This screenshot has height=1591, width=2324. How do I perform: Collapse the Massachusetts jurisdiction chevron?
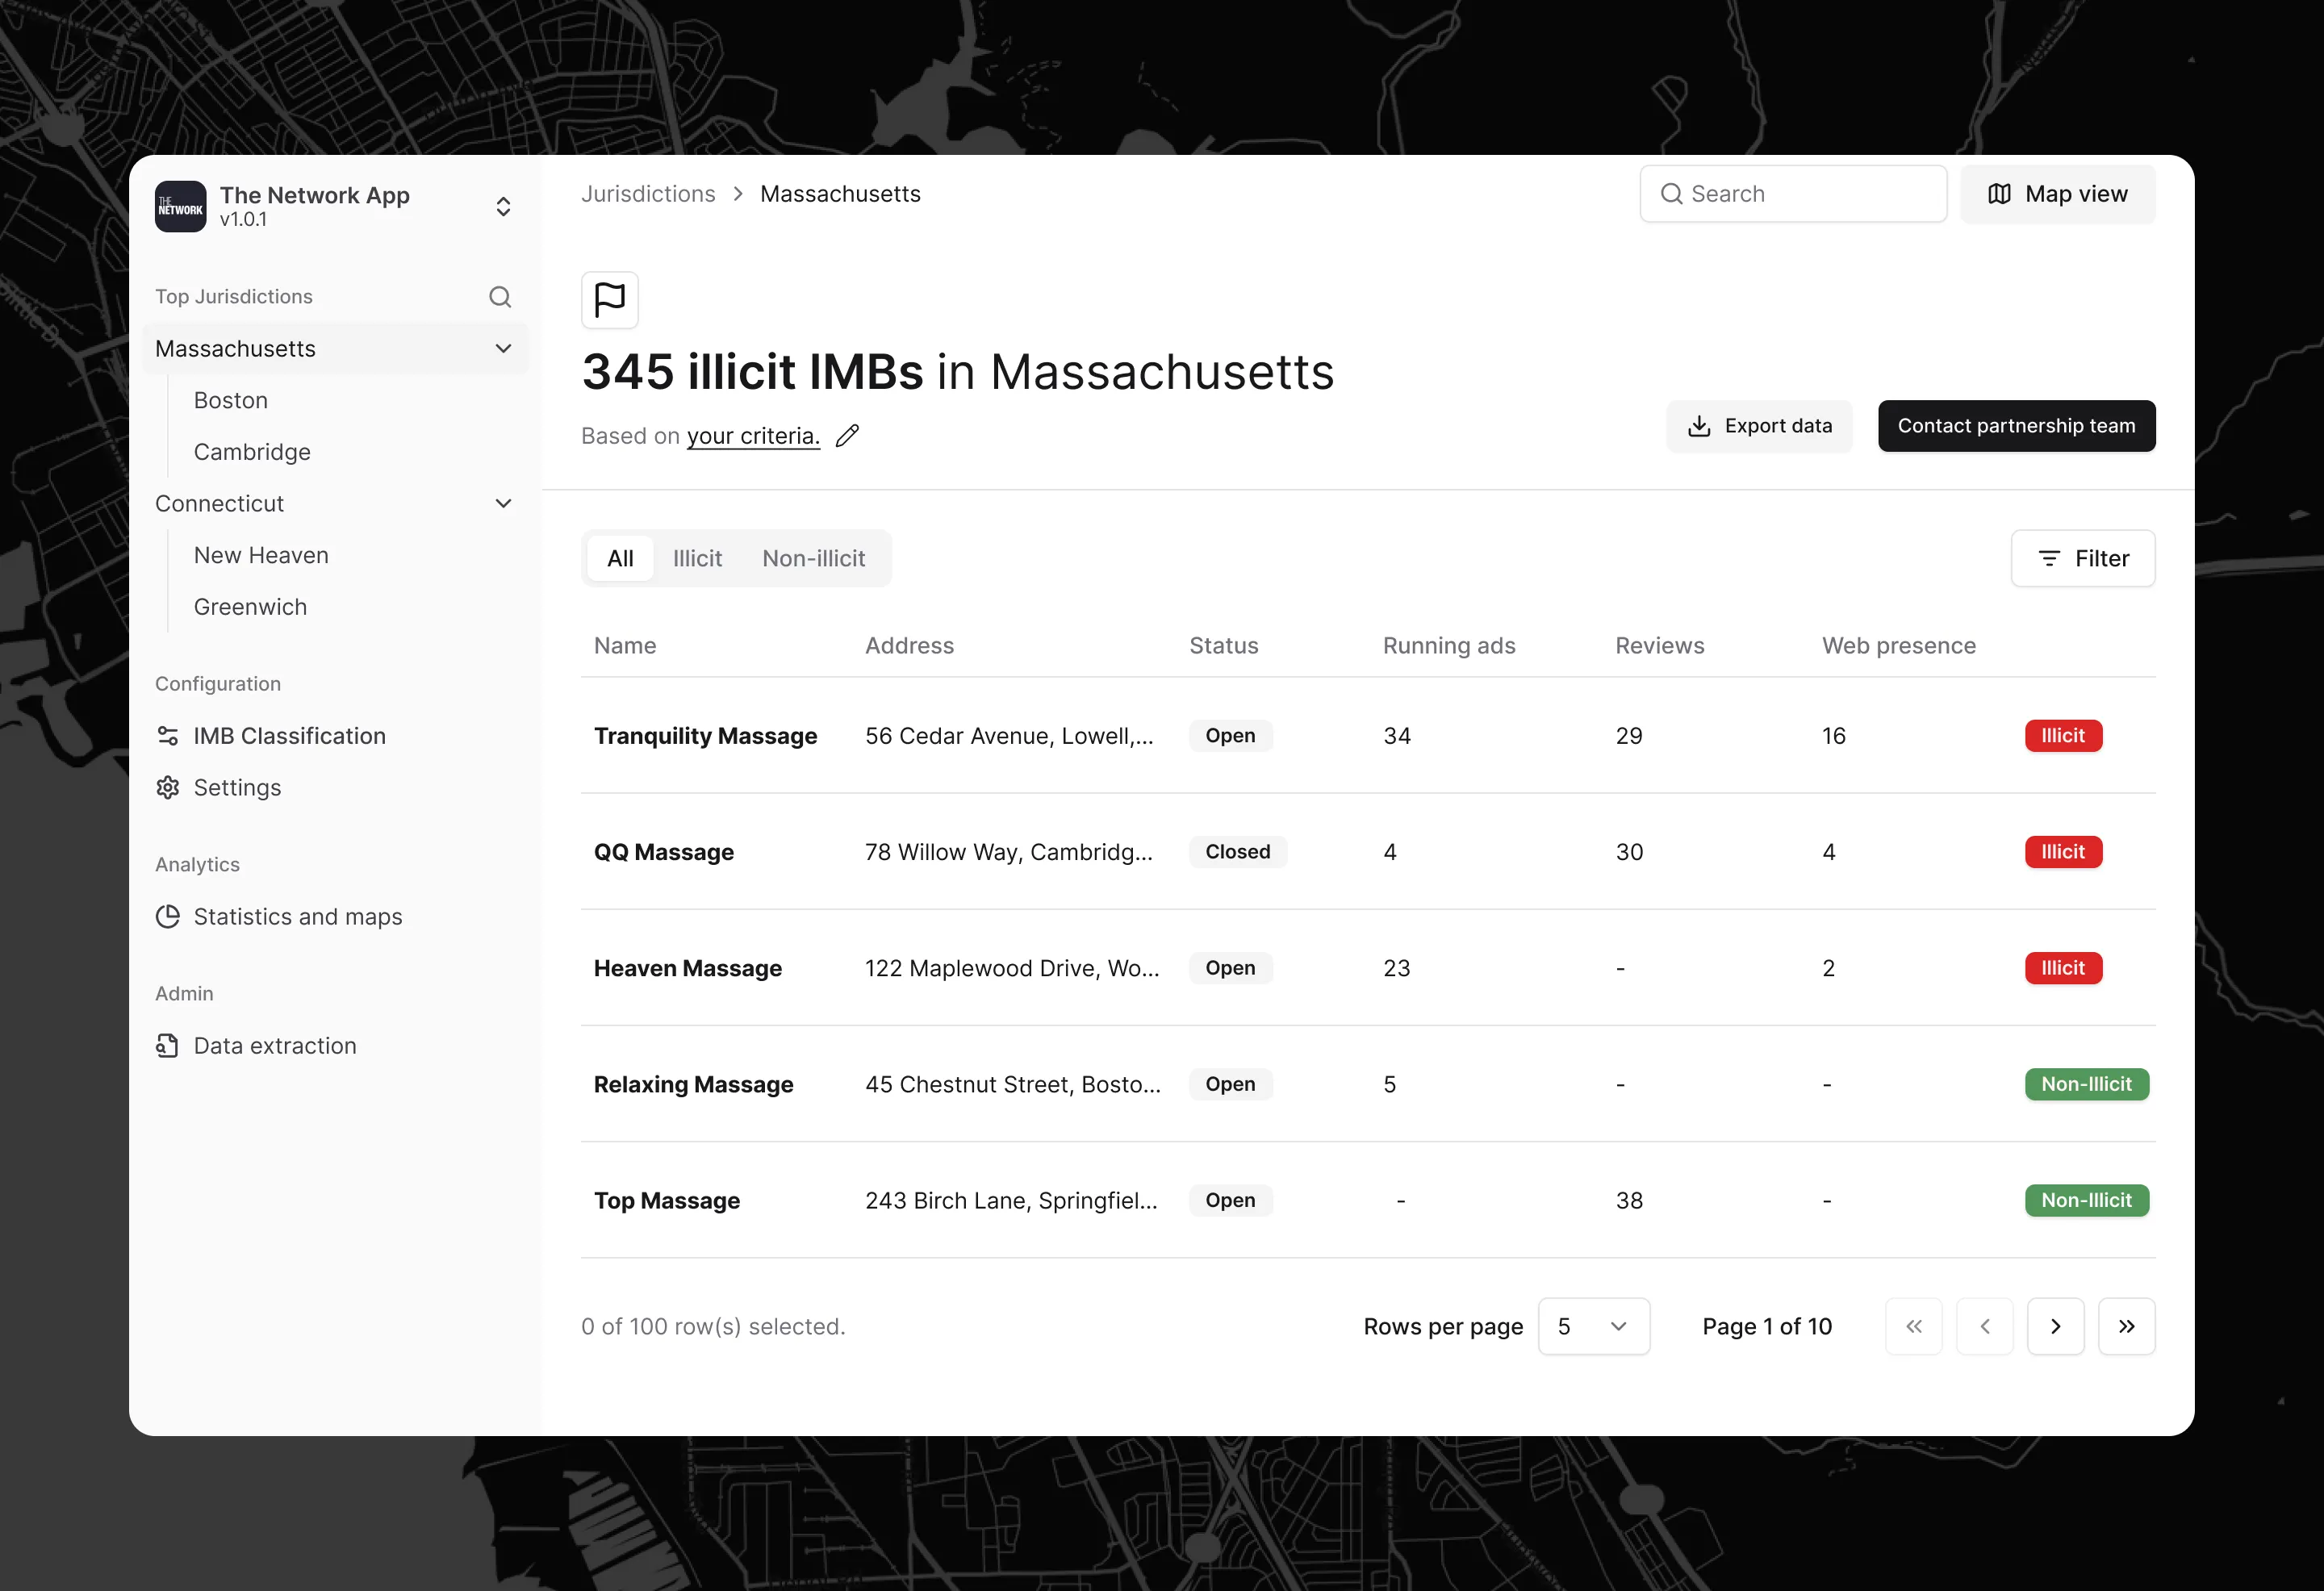(x=503, y=348)
